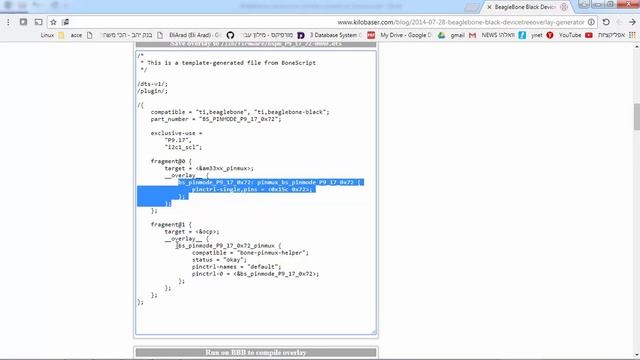Click the 'bs_pinmode_P9_17_0x72_pinmux {' line
Image resolution: width=640 pixels, height=360 pixels.
(229, 246)
